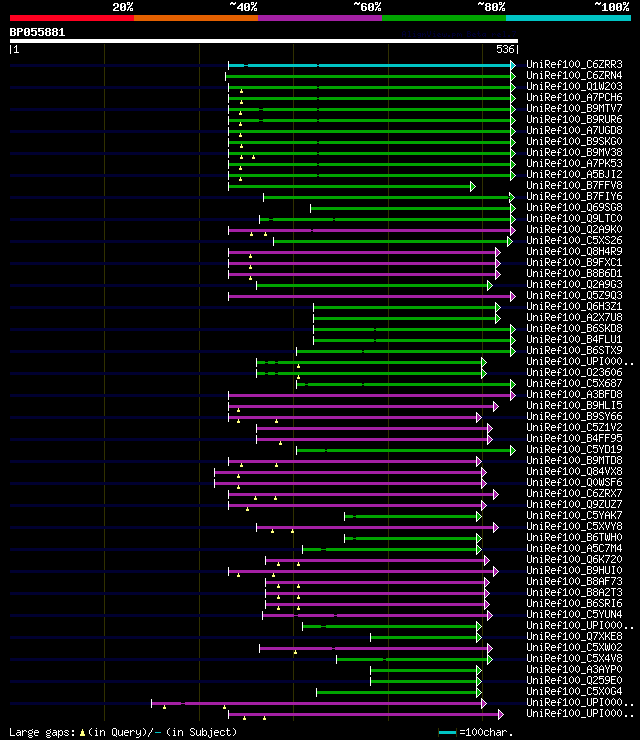This screenshot has height=740, width=640.
Task: Click the white query sequence bar
Action: click(x=264, y=41)
